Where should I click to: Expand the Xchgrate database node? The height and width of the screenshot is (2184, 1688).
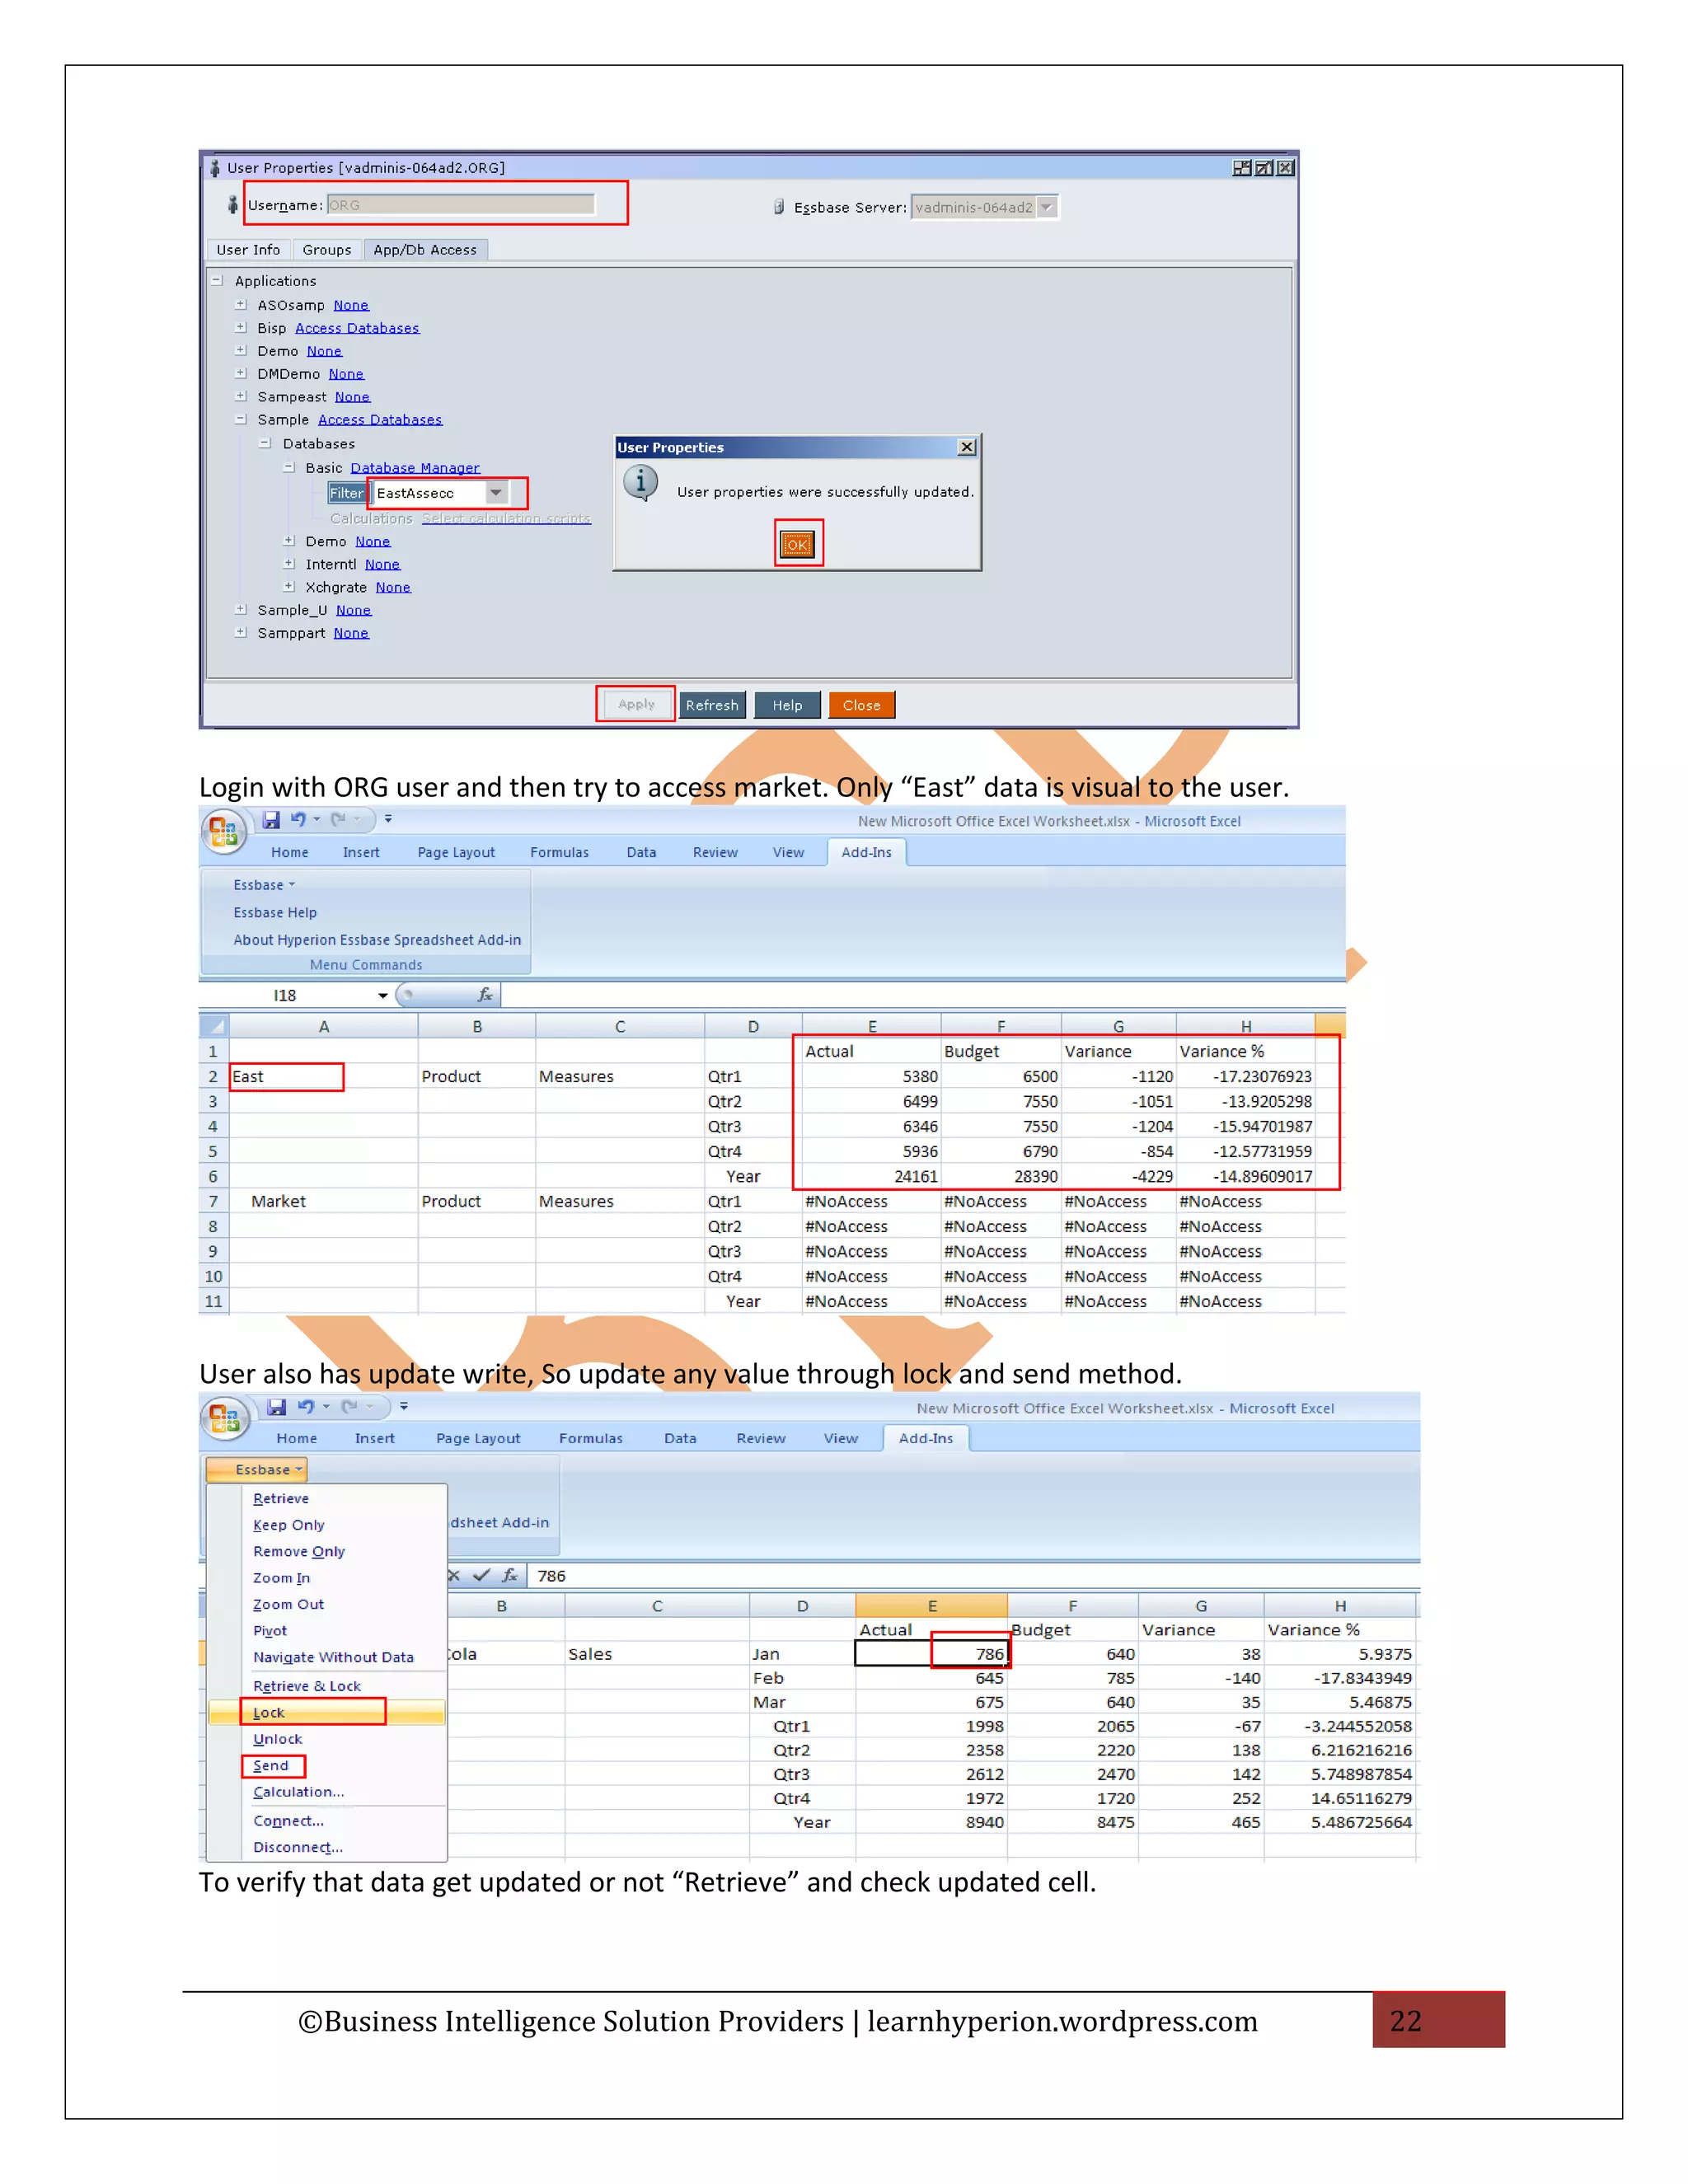pyautogui.click(x=289, y=586)
